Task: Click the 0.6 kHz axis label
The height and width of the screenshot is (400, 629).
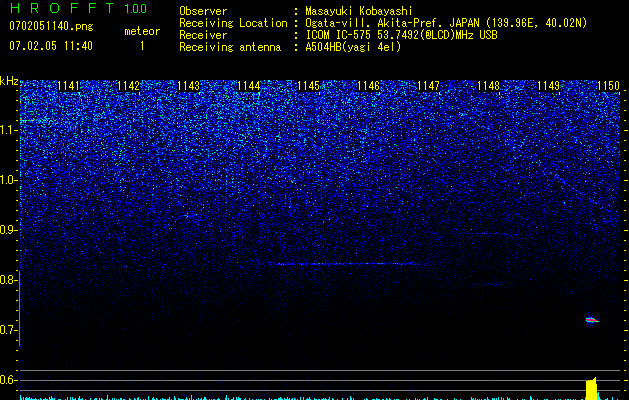Action: coord(8,380)
